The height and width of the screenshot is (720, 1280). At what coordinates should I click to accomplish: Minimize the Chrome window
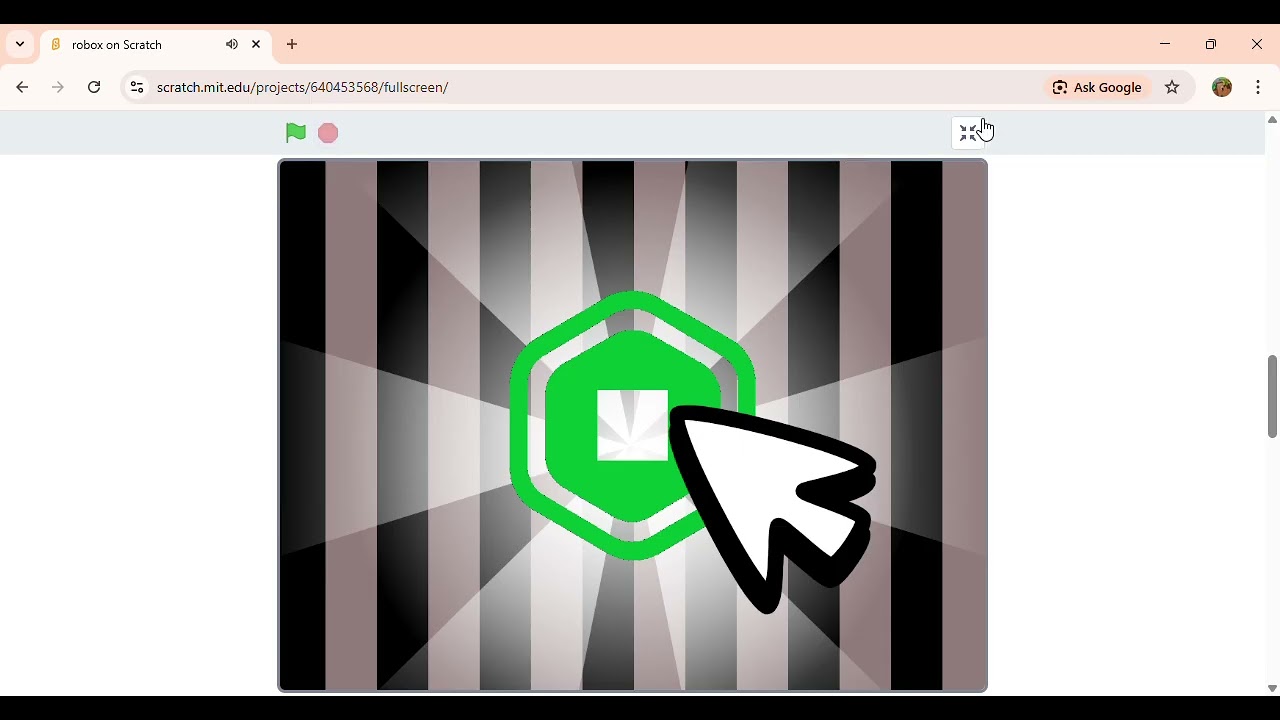click(x=1165, y=44)
